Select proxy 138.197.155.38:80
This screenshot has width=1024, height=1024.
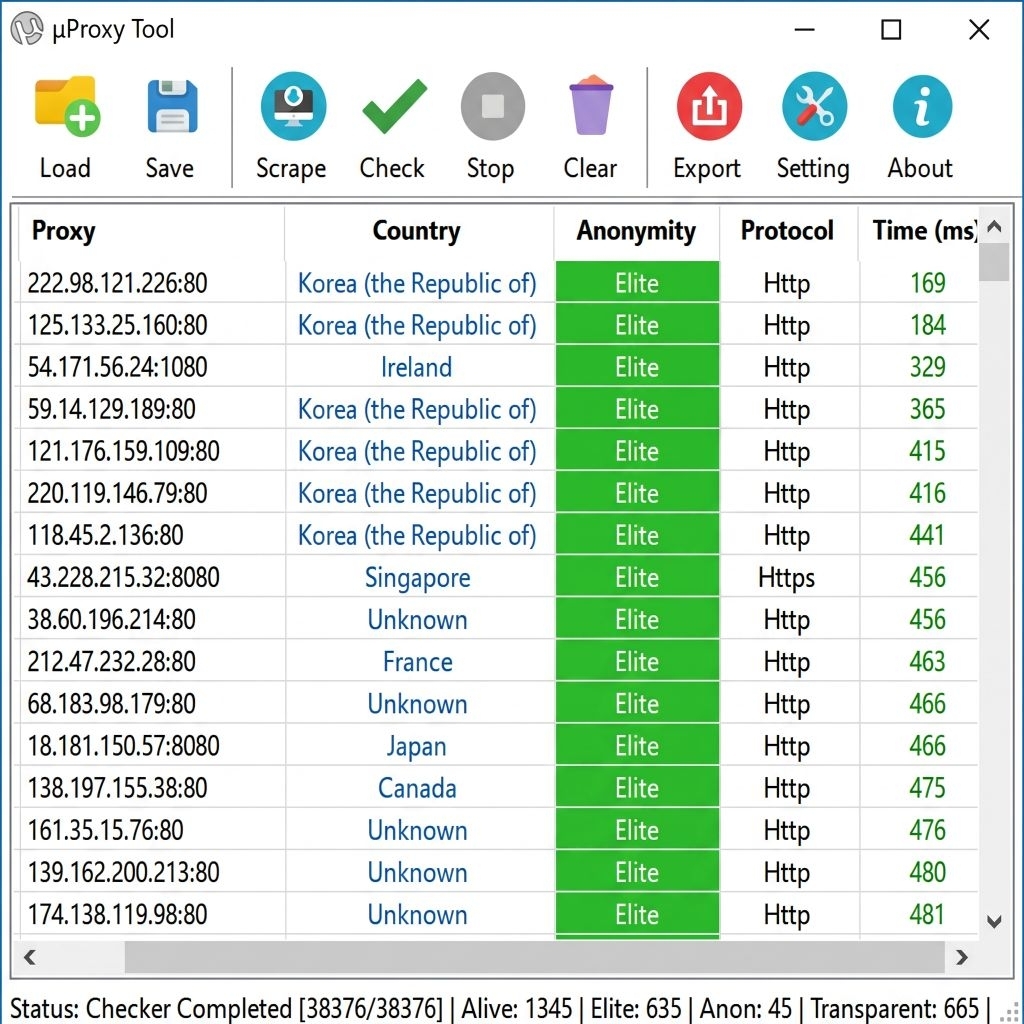pyautogui.click(x=117, y=788)
